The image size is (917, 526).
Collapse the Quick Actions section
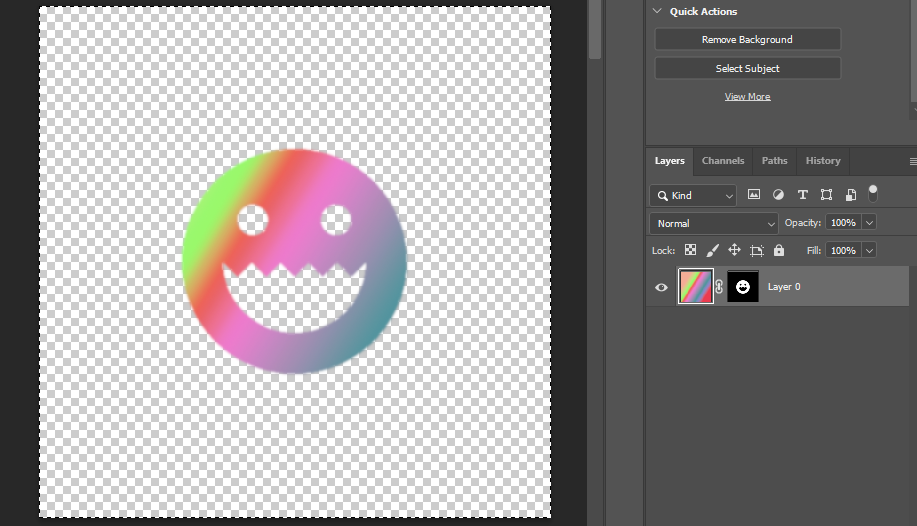657,11
